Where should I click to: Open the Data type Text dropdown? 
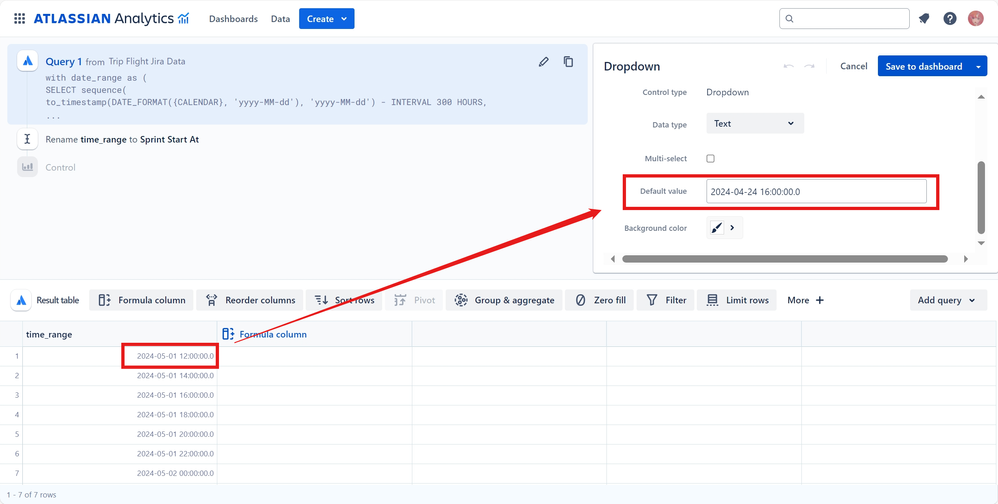[755, 123]
